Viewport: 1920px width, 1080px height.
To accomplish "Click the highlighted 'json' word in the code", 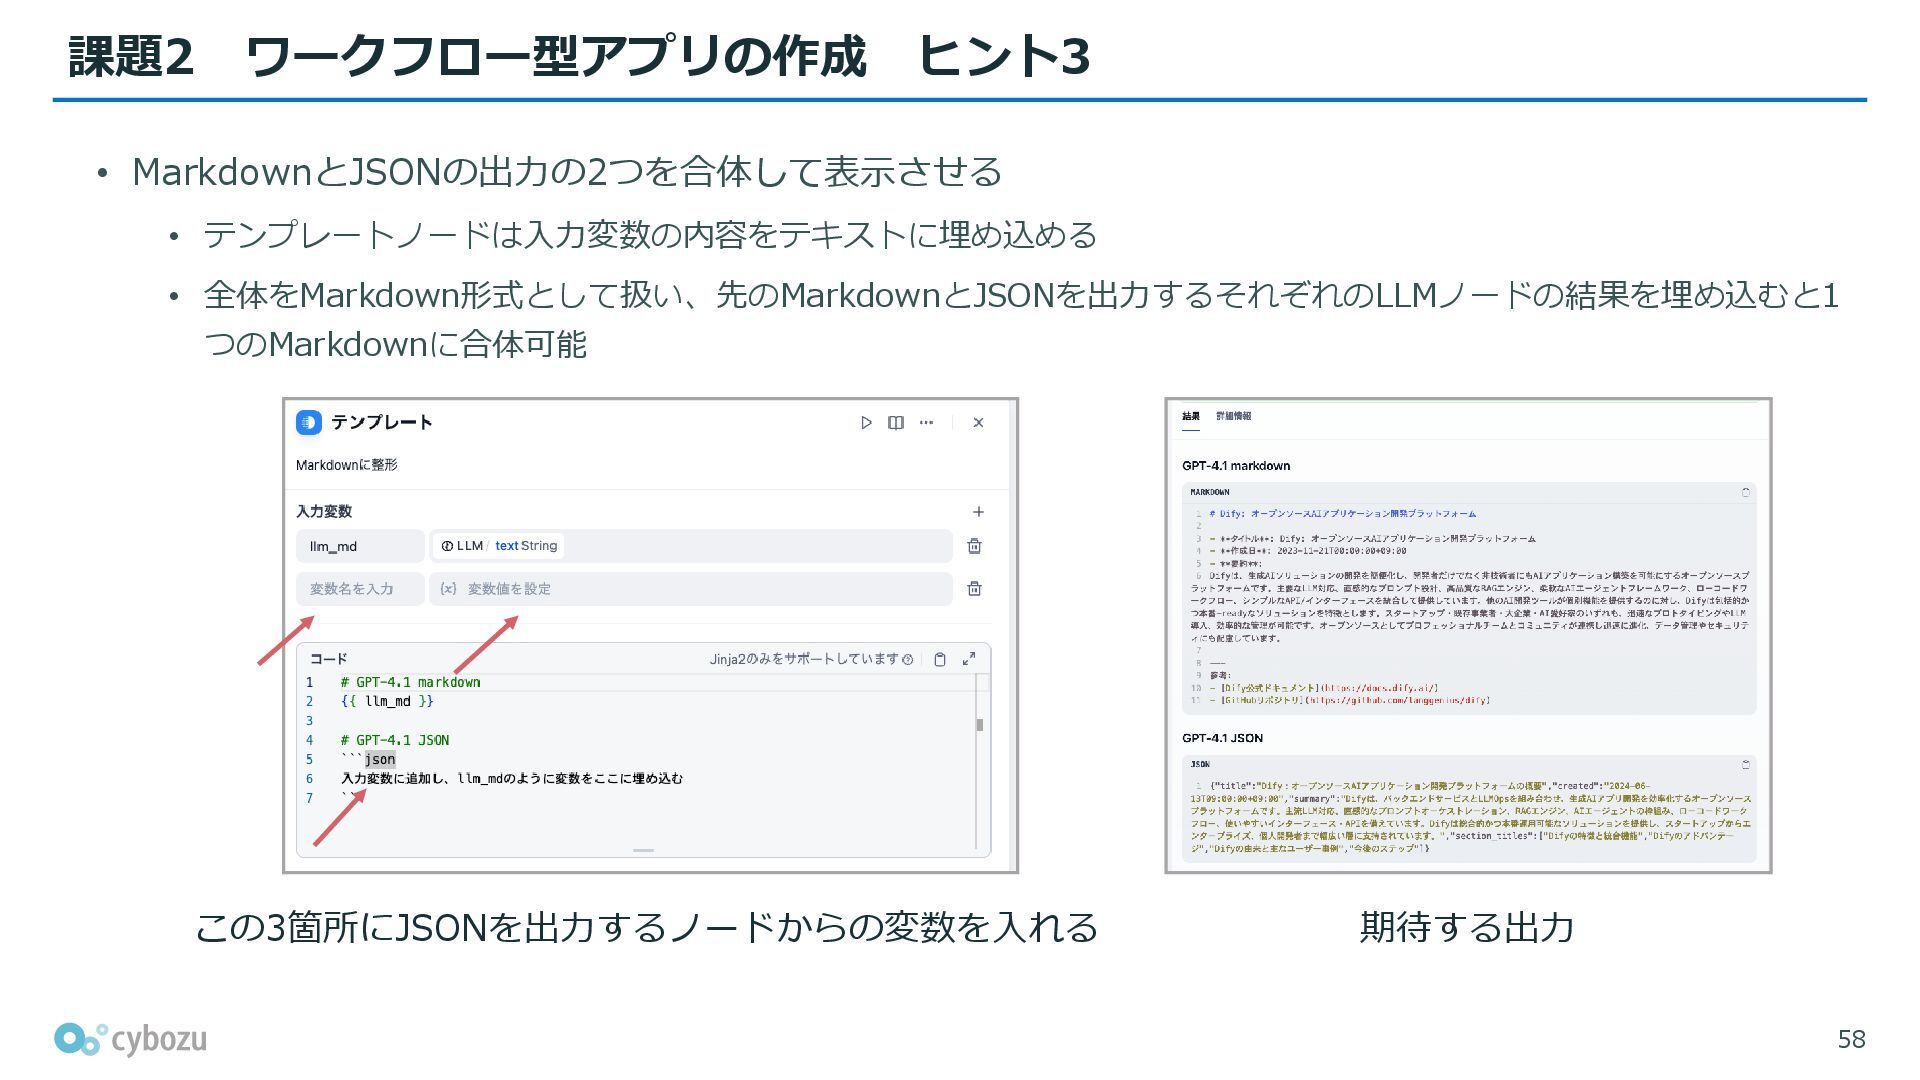I will tap(380, 759).
